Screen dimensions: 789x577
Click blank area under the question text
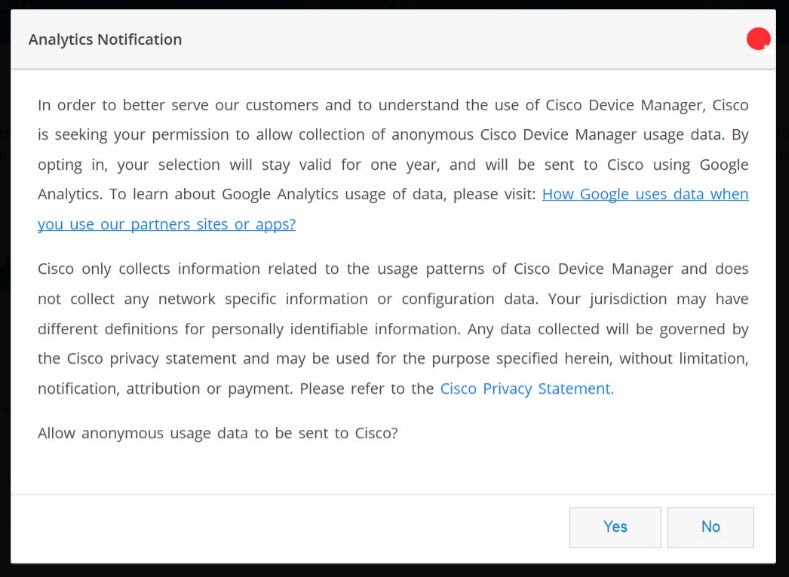point(392,470)
